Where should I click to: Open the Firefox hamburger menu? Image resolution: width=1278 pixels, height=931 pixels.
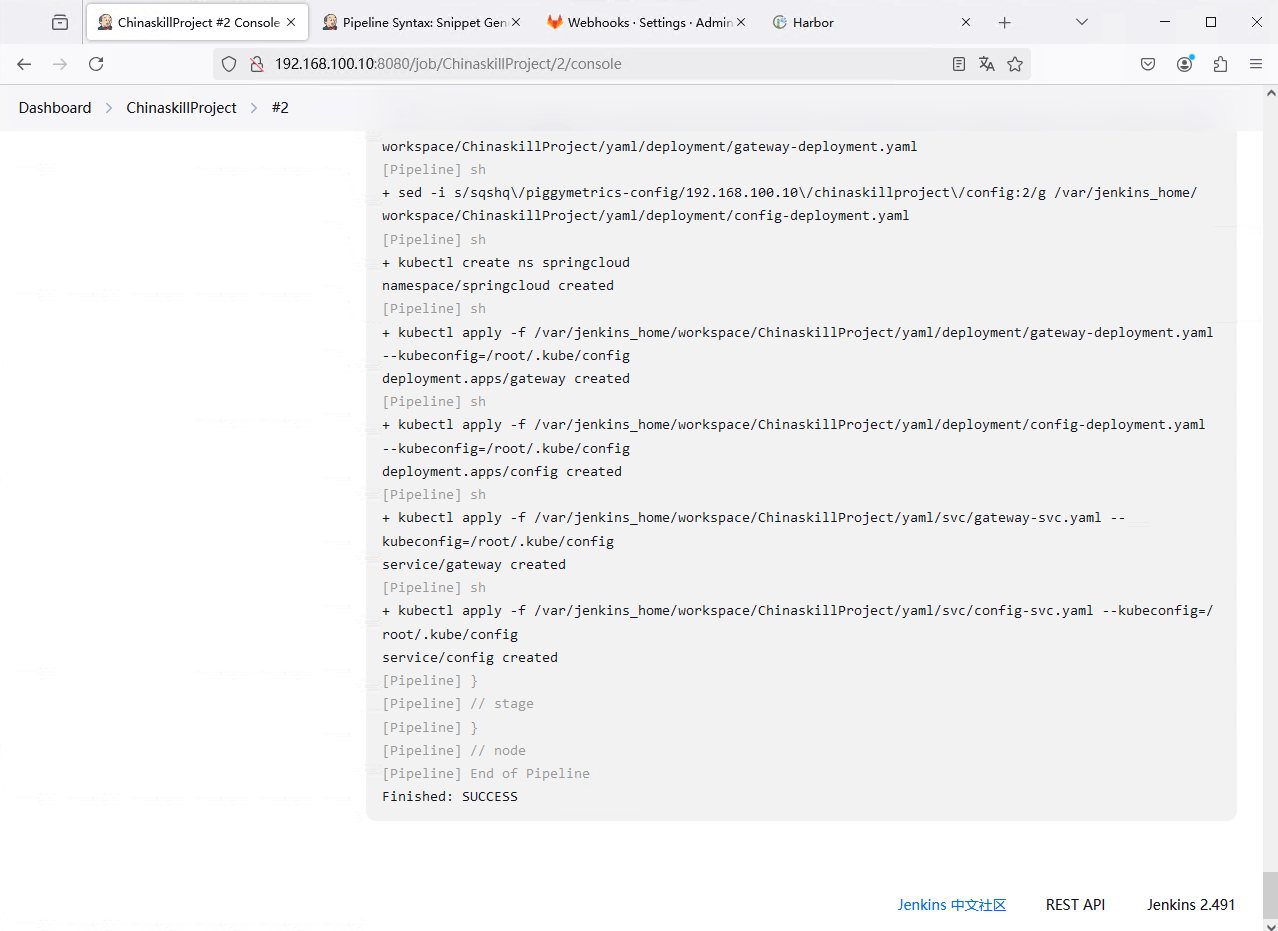point(1256,64)
